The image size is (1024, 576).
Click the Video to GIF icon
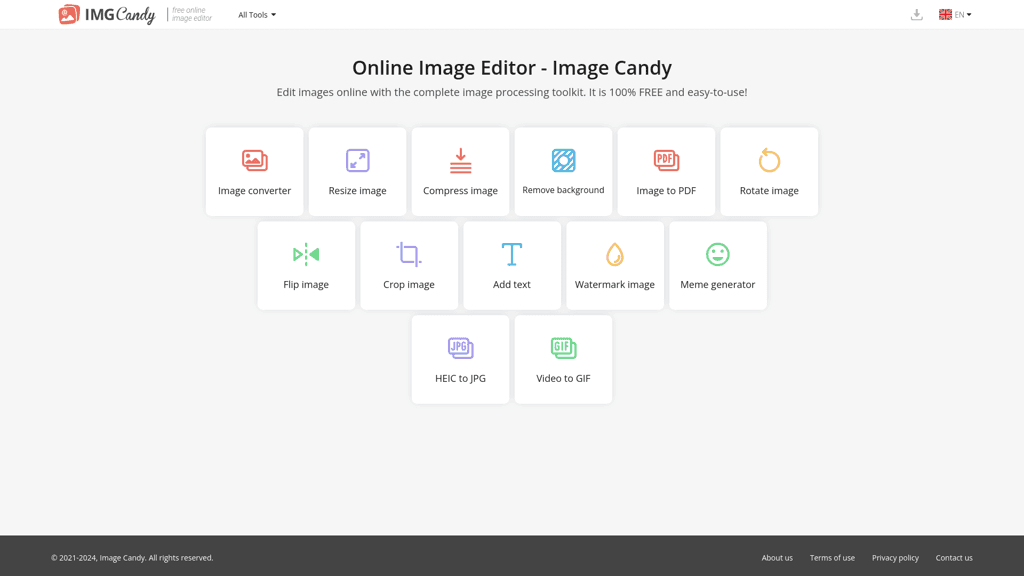[x=564, y=348]
